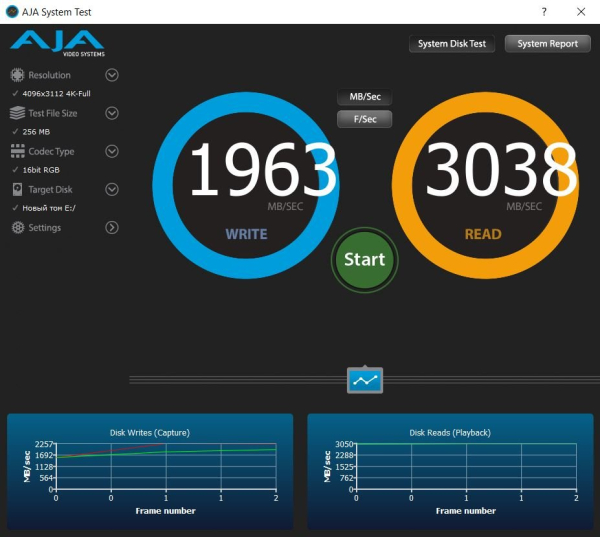Image resolution: width=600 pixels, height=537 pixels.
Task: Click the Resolution chip icon
Action: pyautogui.click(x=17, y=75)
